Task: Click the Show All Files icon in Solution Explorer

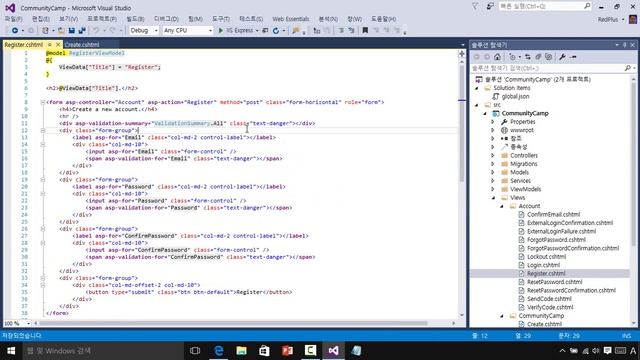Action: (549, 57)
